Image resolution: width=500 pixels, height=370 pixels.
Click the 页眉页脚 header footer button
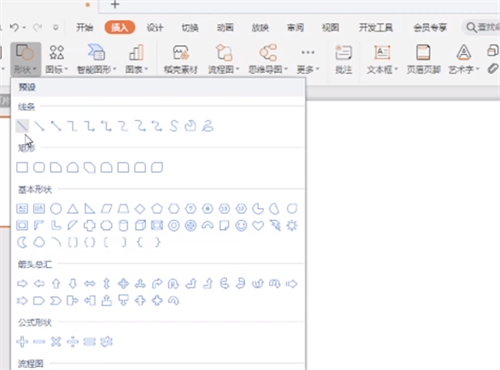point(423,59)
